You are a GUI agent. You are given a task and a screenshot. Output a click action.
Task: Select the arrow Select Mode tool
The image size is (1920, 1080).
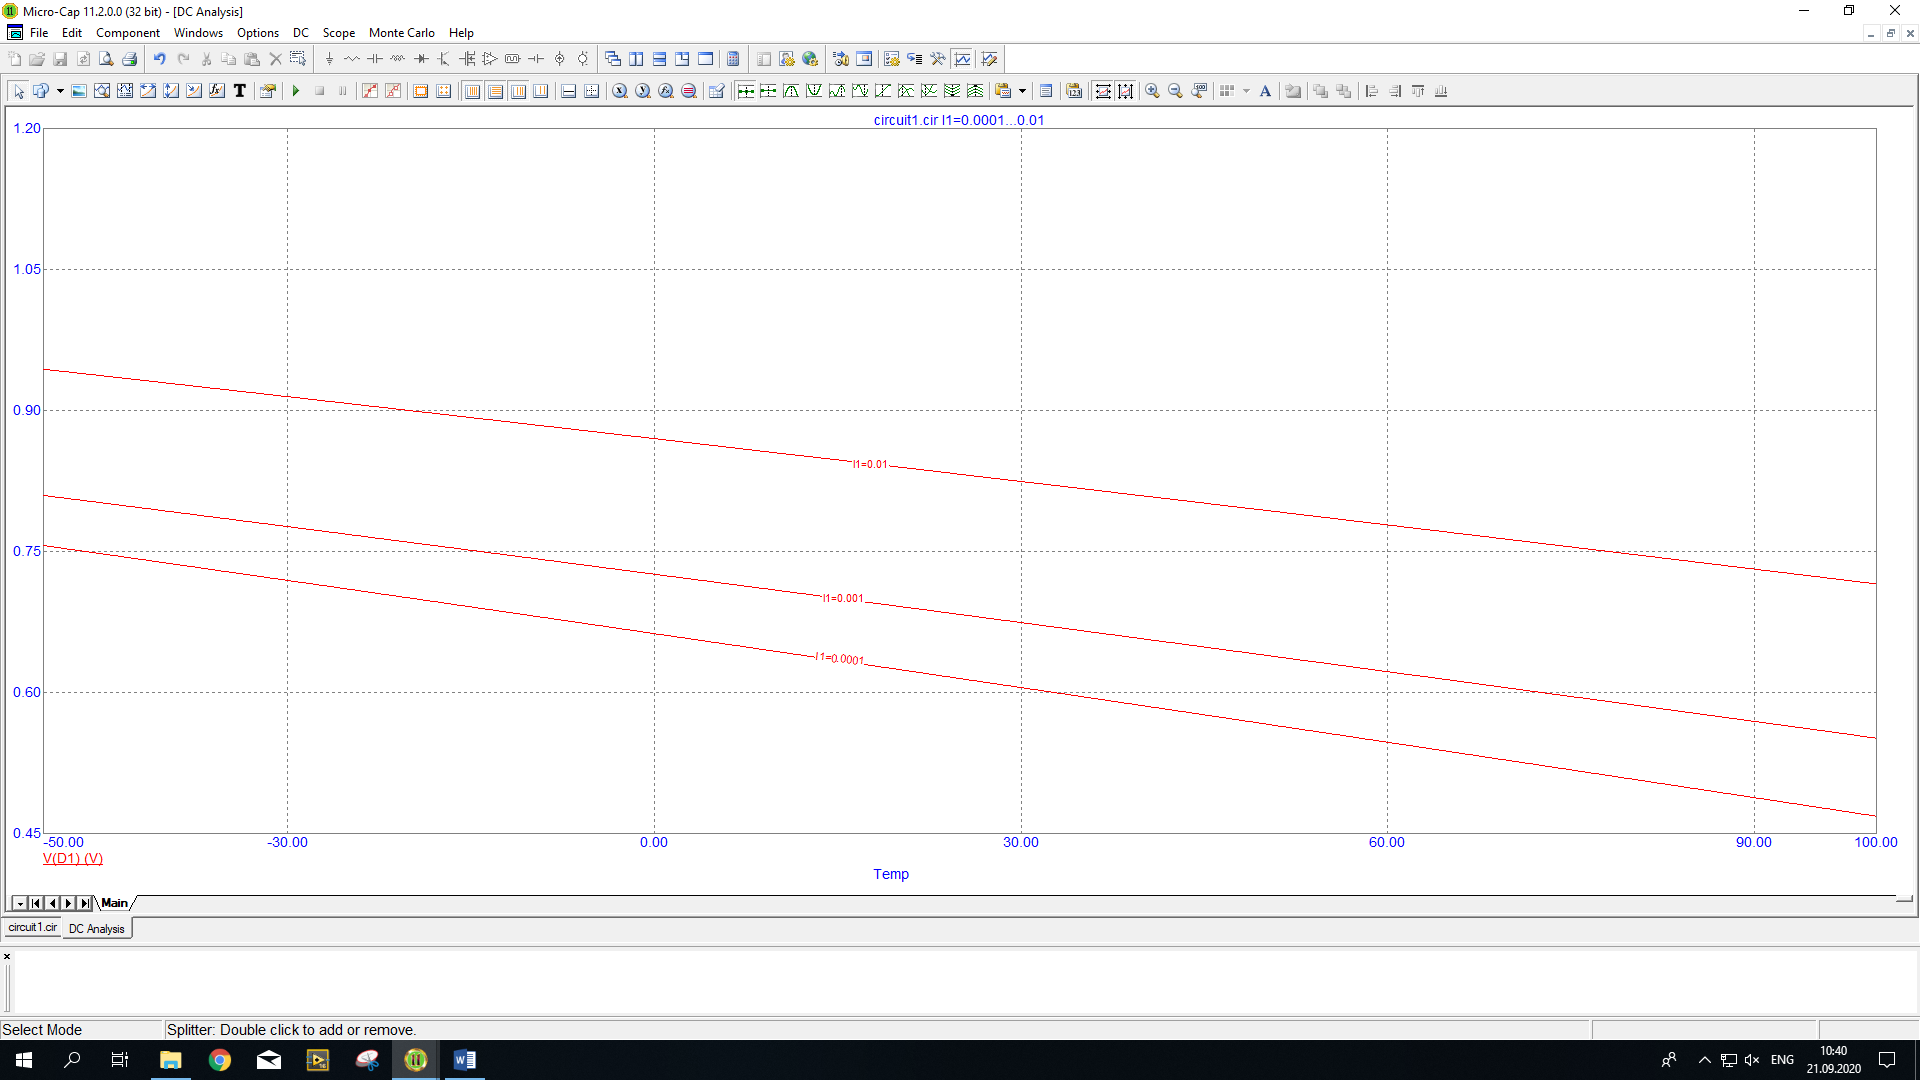(x=18, y=91)
